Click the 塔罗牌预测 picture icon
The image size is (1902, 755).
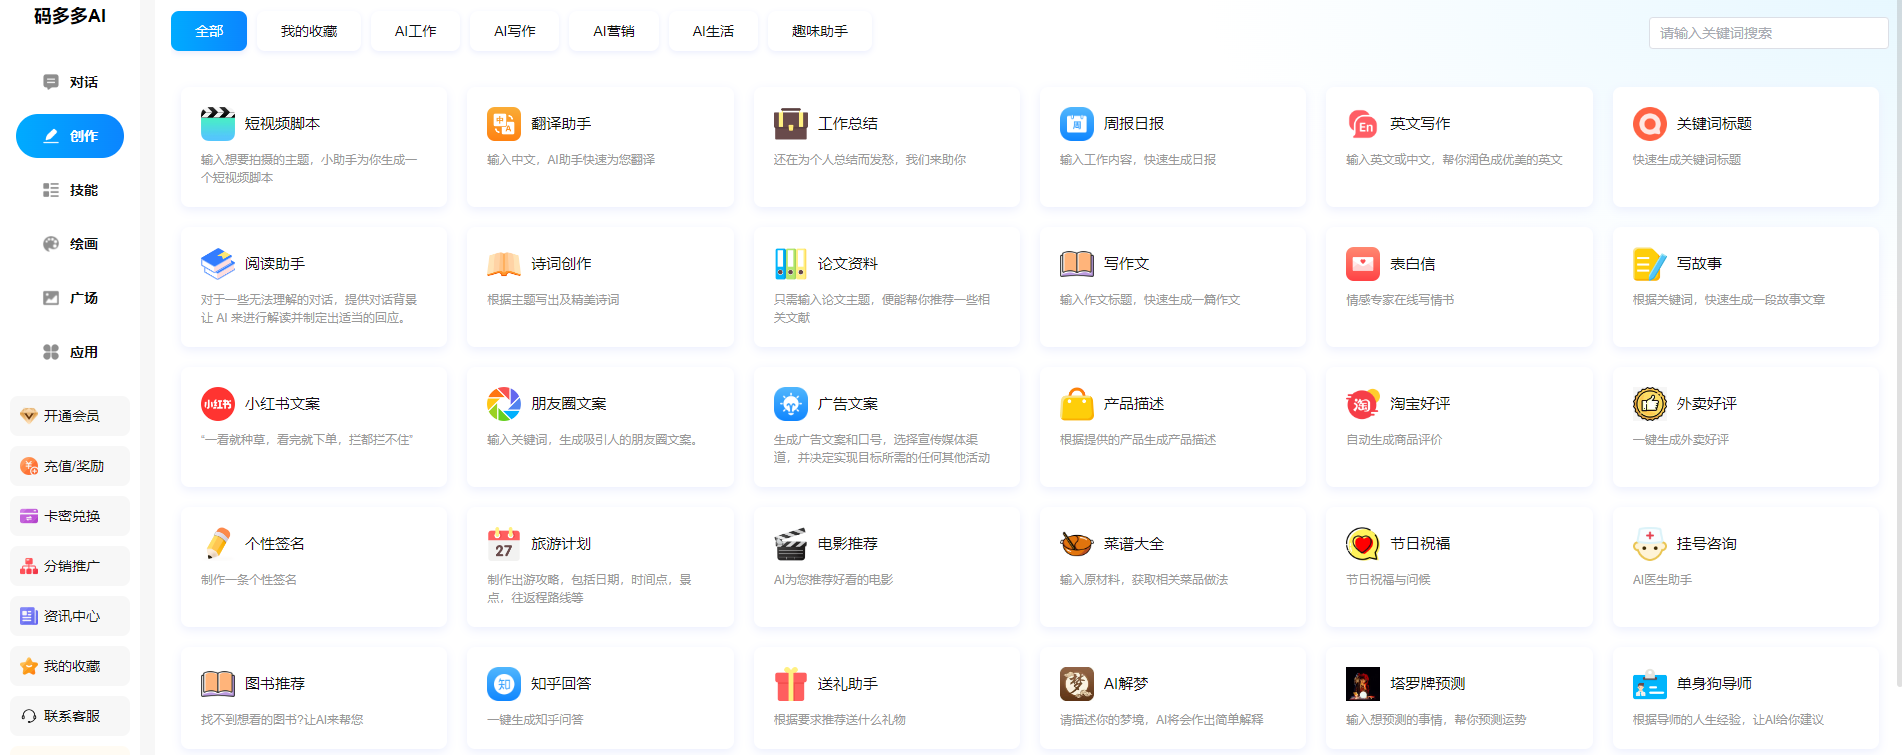pyautogui.click(x=1363, y=684)
